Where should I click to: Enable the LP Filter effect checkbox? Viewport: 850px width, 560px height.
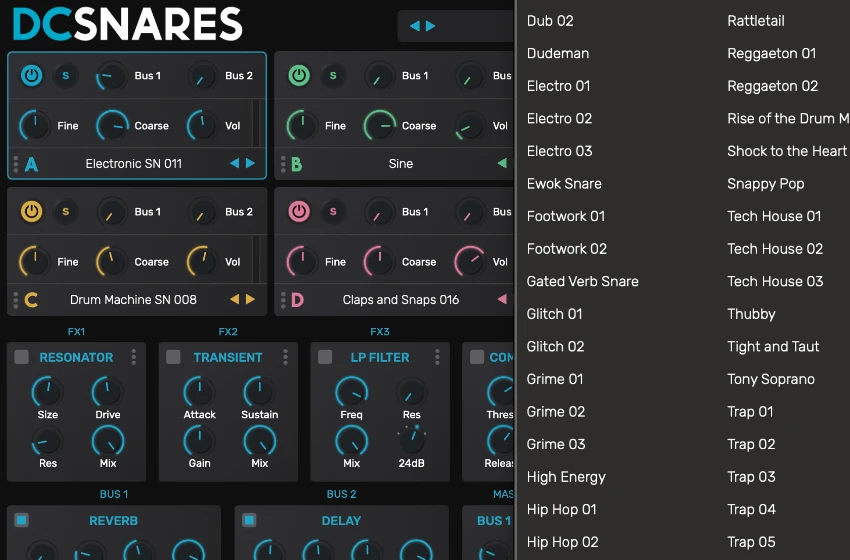pos(325,357)
